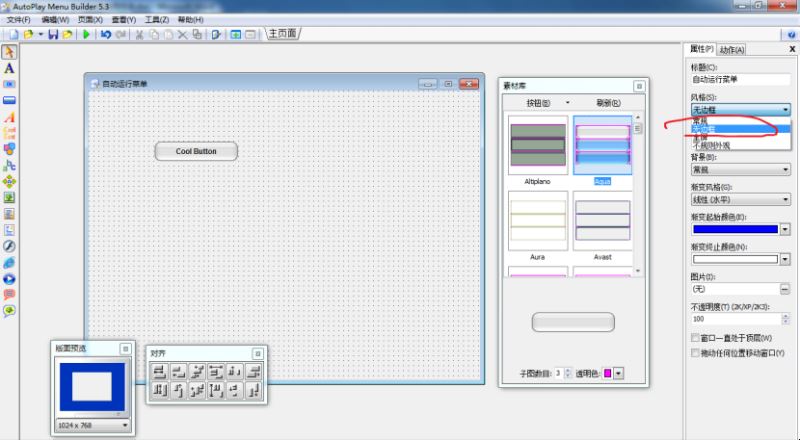This screenshot has width=800, height=440.
Task: Click the Cool Button on canvas
Action: pos(196,151)
